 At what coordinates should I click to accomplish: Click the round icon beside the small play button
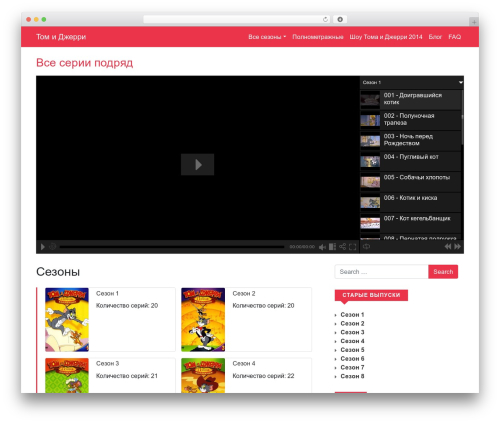[52, 247]
